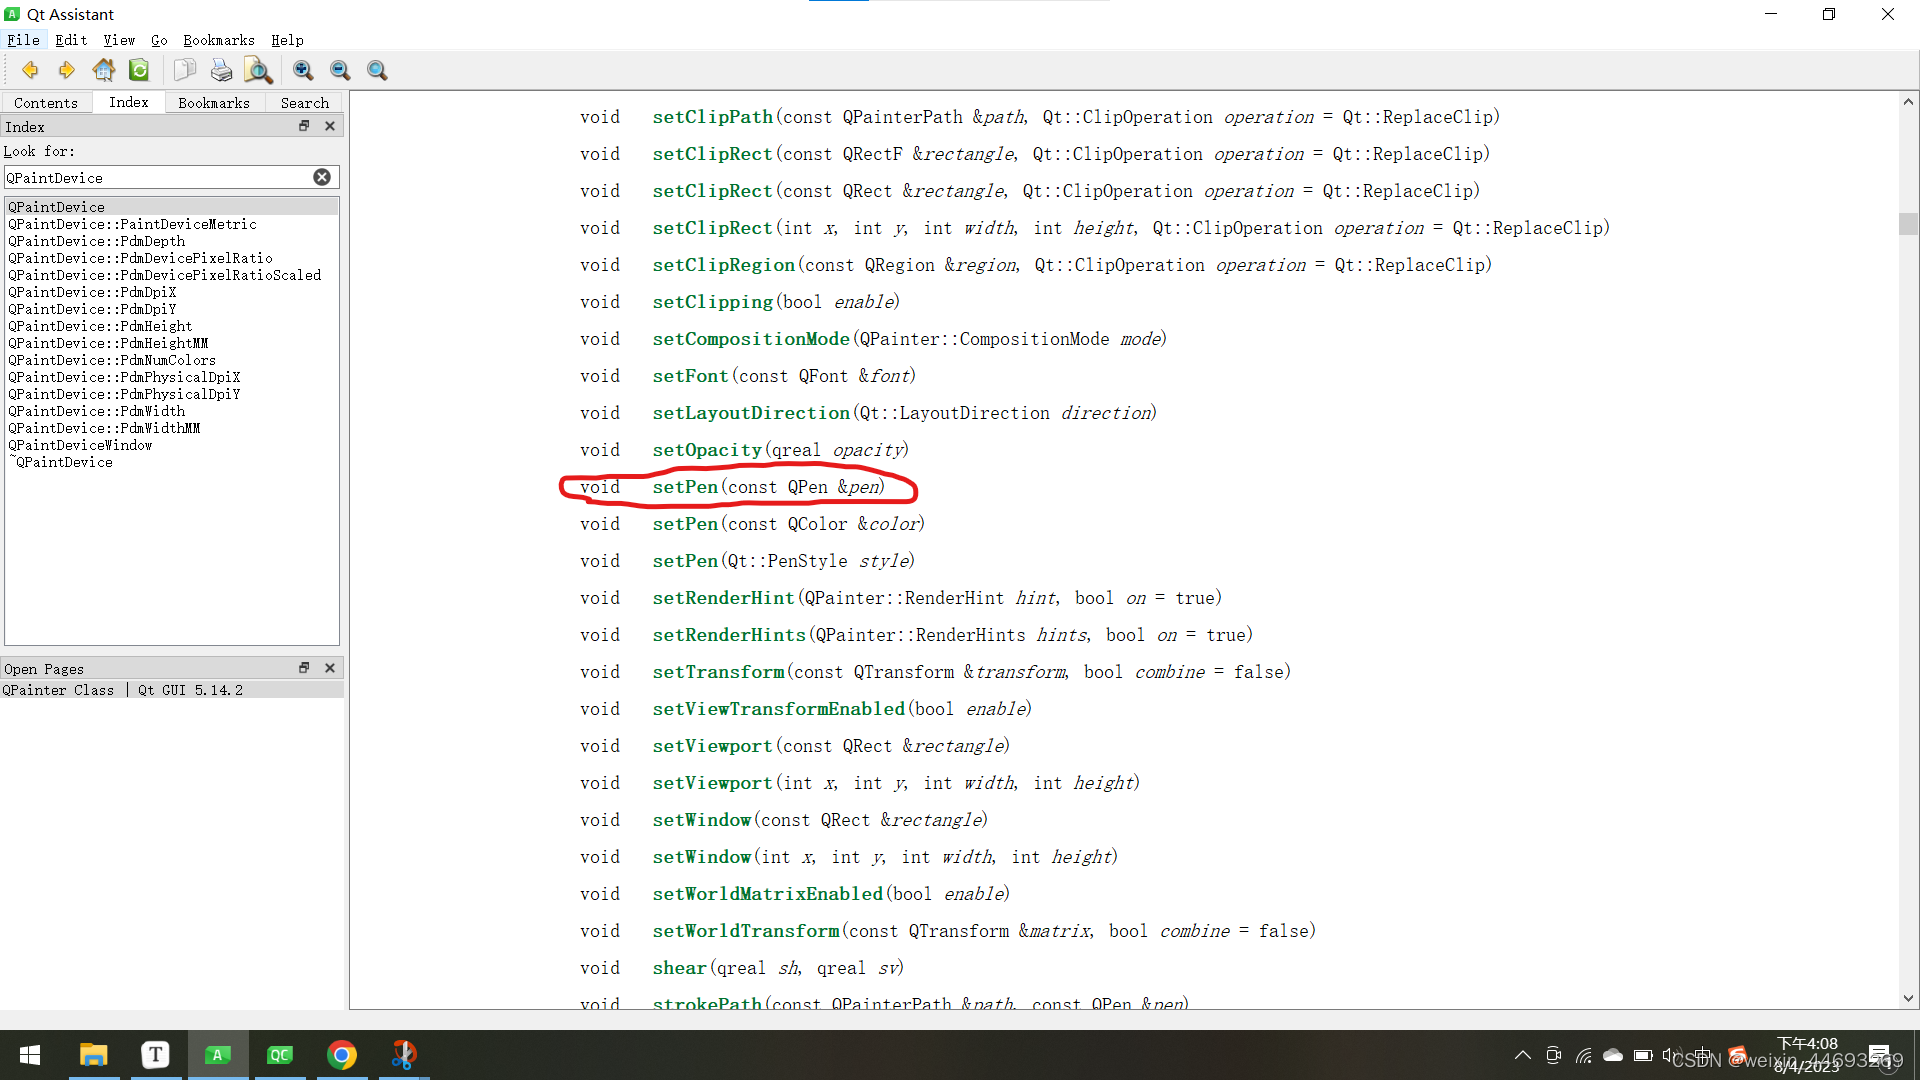This screenshot has width=1920, height=1080.
Task: Click the vertical scrollbar thumb
Action: click(1908, 224)
